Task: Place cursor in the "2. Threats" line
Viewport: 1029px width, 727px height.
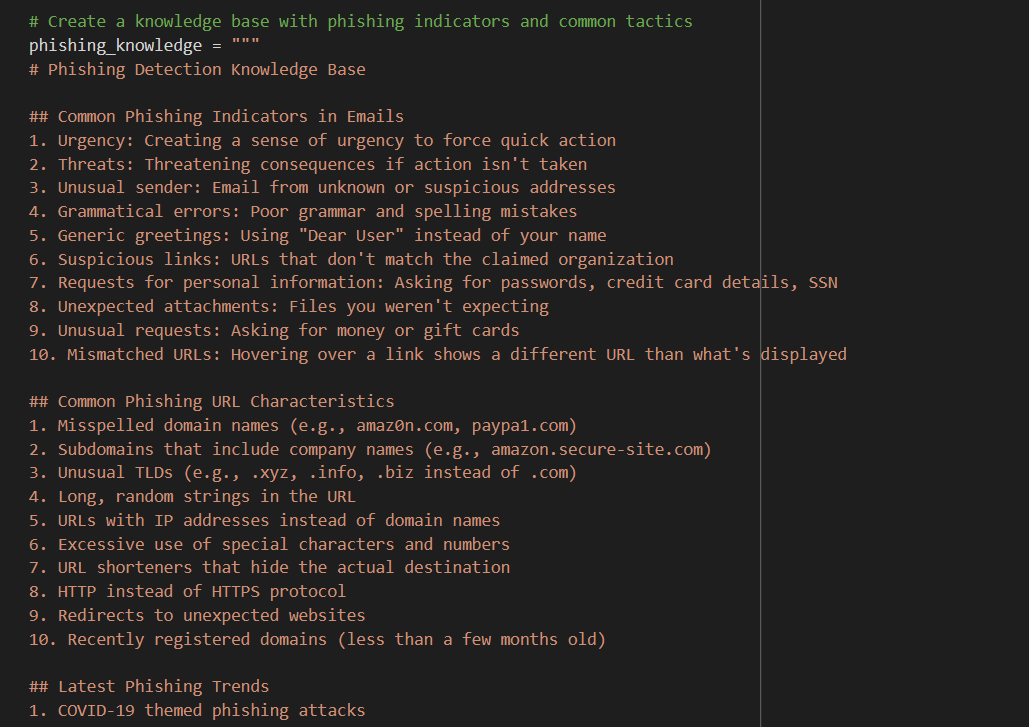Action: point(308,164)
